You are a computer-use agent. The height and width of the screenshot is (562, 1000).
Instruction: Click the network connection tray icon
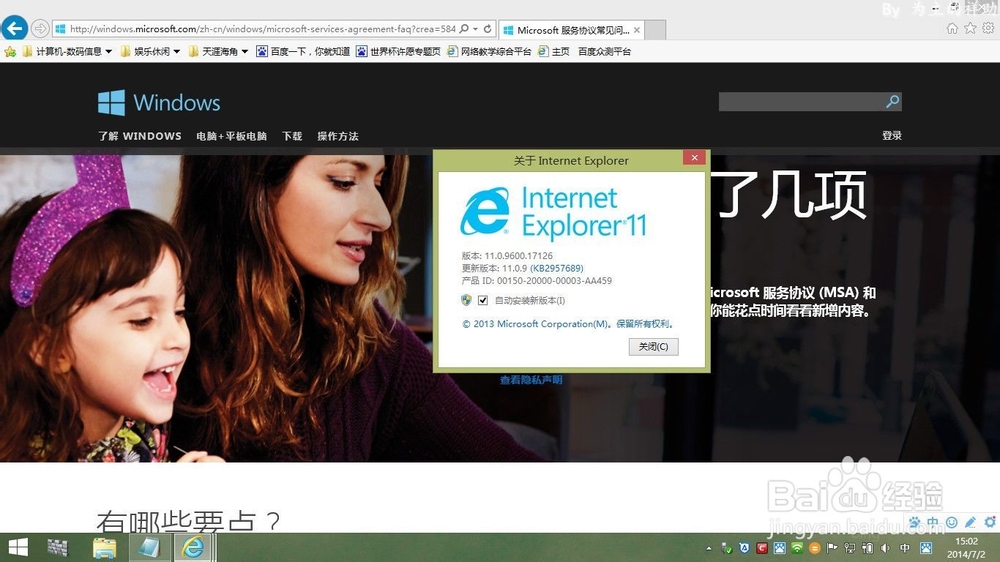849,548
